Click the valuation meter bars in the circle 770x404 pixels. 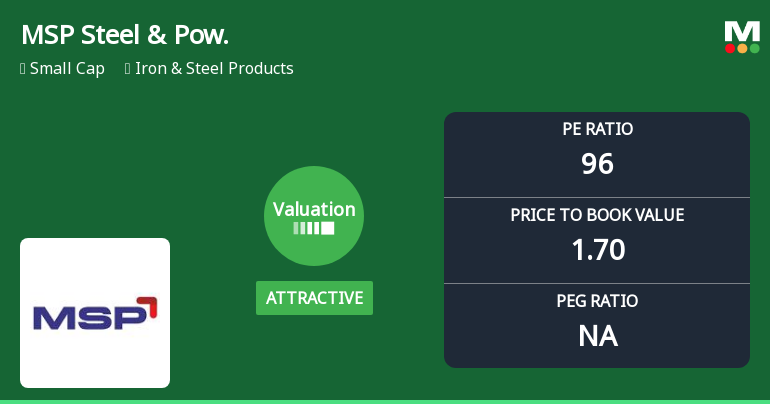point(314,228)
